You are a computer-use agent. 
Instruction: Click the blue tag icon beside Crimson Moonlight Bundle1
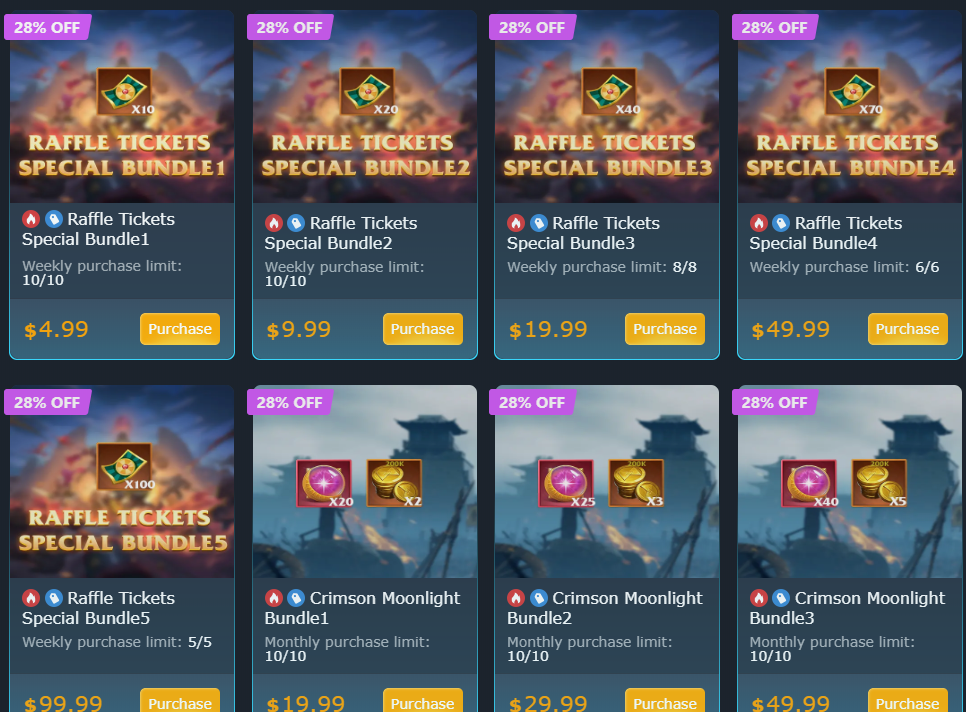(296, 597)
